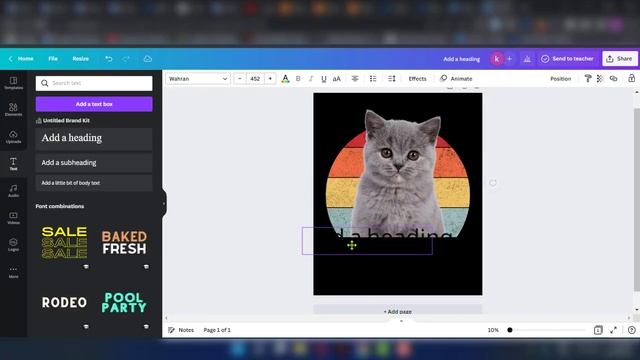
Task: Select the Text sidebar tab
Action: 13,164
